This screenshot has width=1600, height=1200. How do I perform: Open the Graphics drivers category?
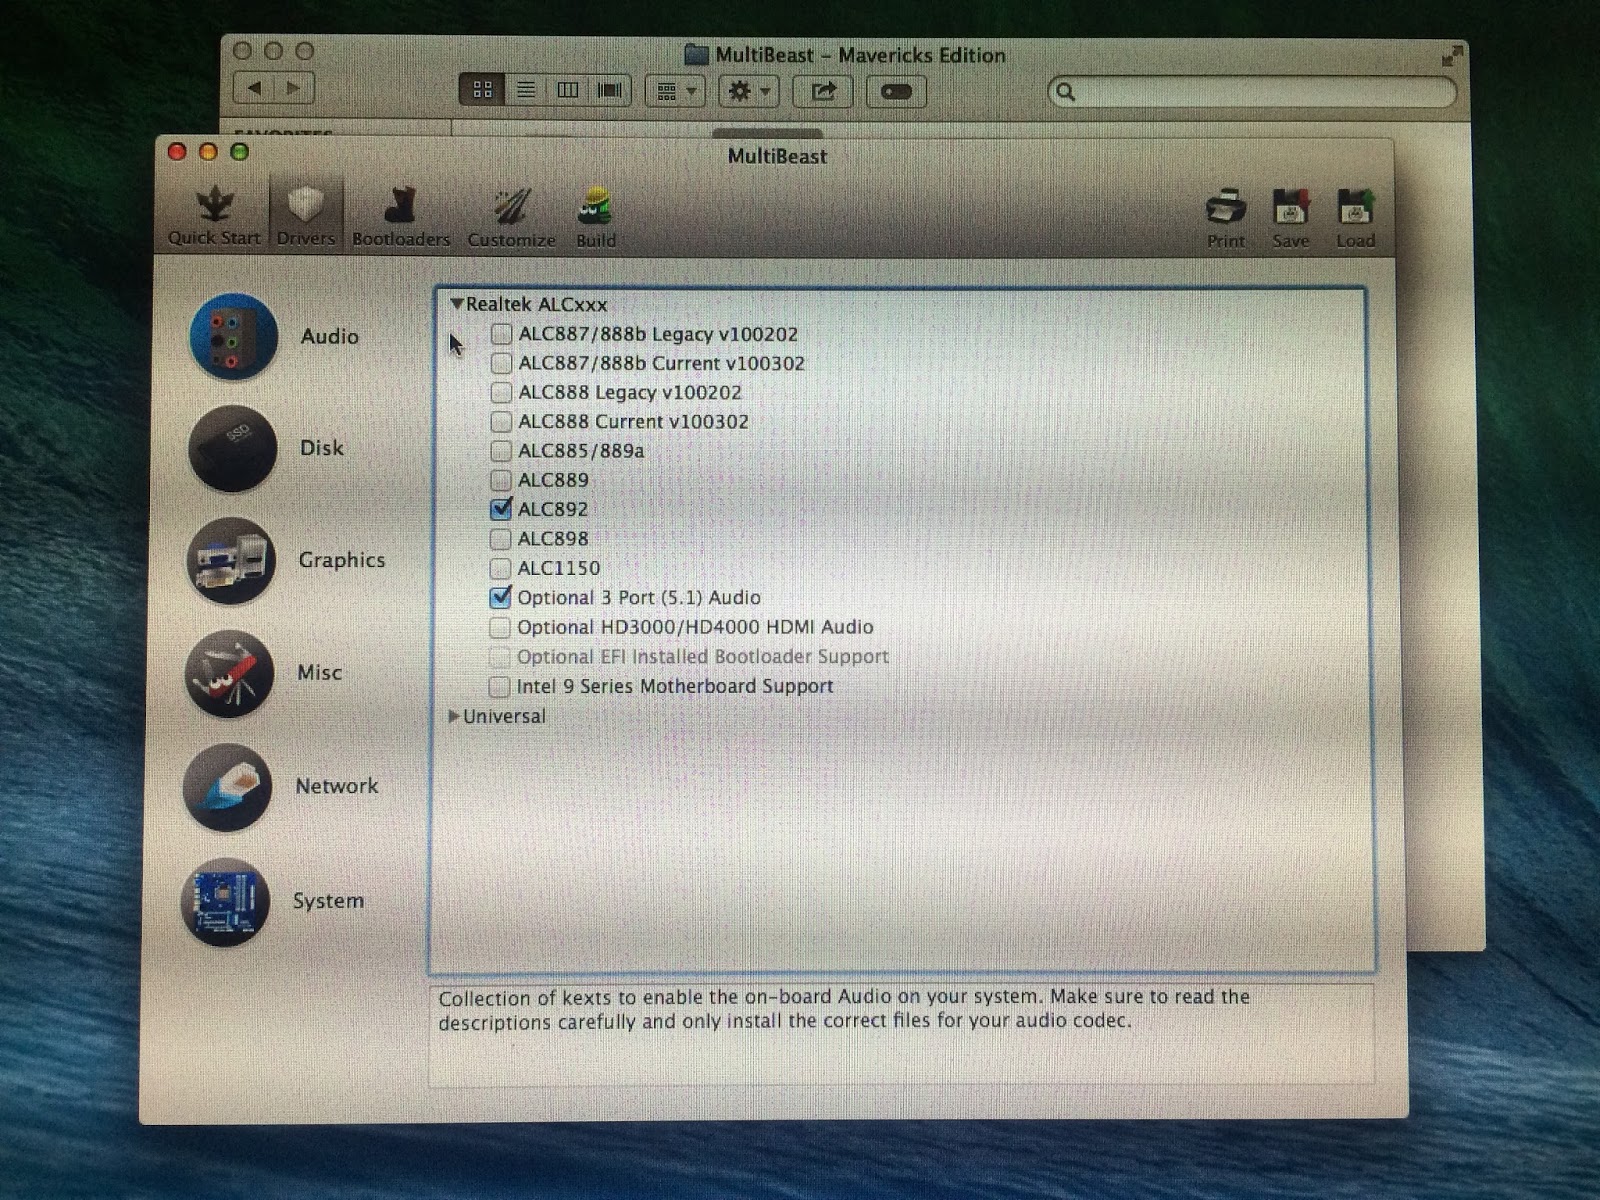point(231,561)
